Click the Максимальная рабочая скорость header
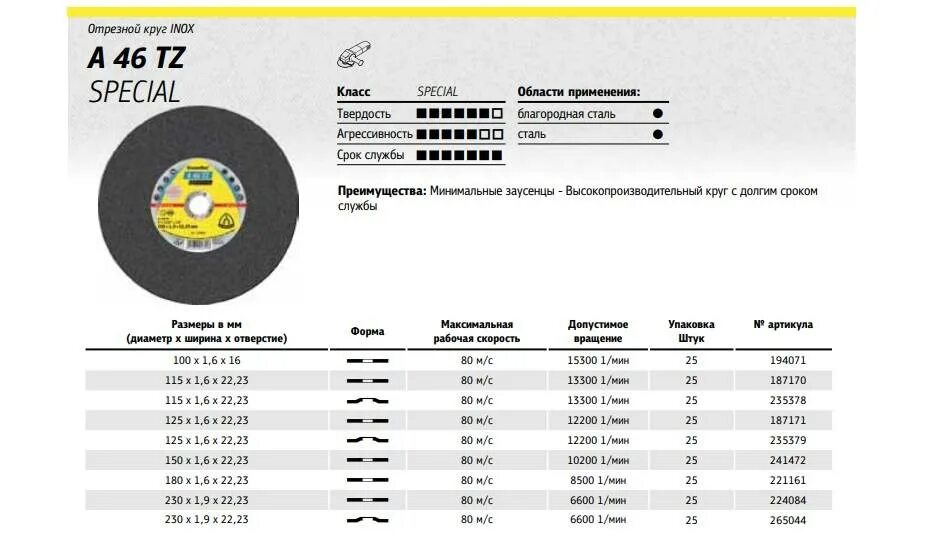This screenshot has width=928, height=537. (x=476, y=332)
